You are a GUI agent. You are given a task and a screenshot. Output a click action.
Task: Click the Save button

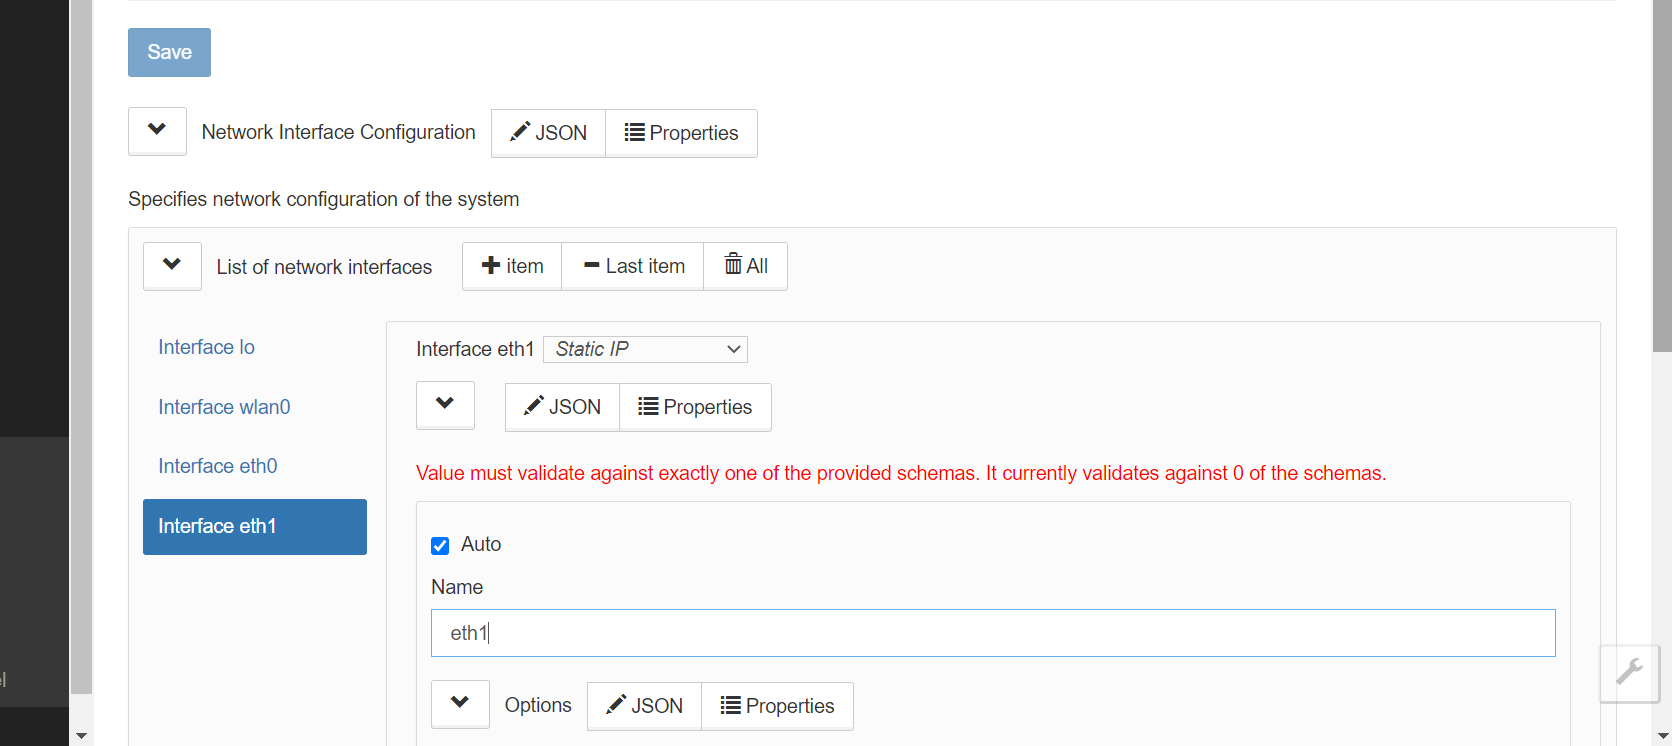click(x=169, y=52)
